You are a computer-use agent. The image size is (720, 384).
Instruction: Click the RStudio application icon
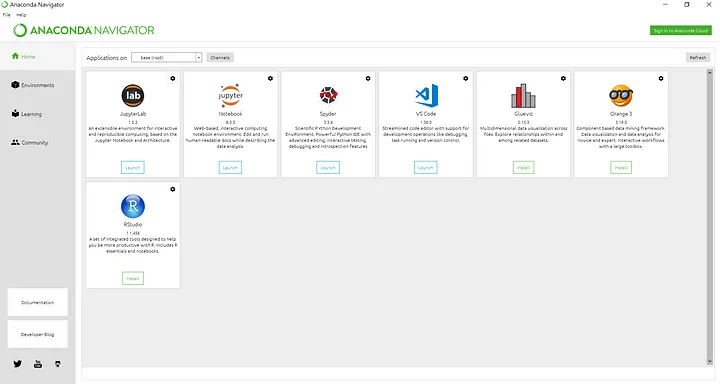(x=133, y=206)
